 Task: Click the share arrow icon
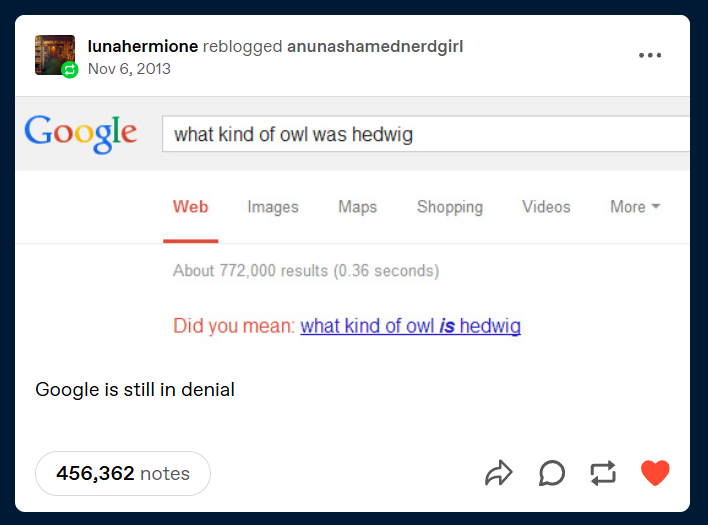(x=498, y=473)
